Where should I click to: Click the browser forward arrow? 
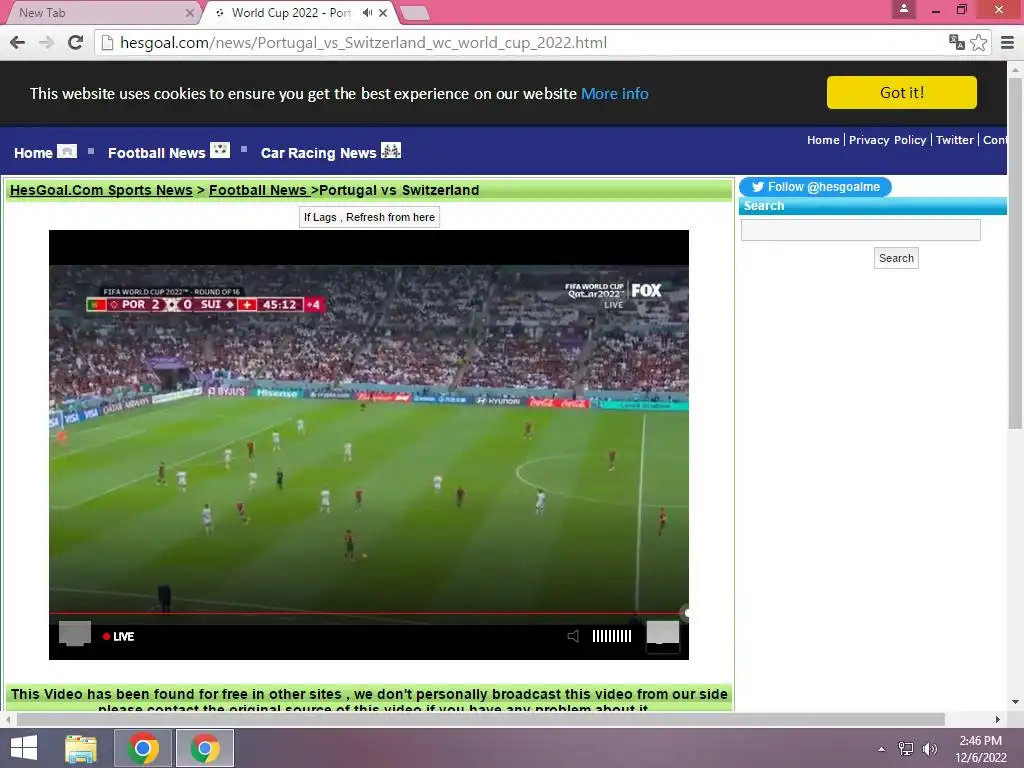pyautogui.click(x=46, y=42)
